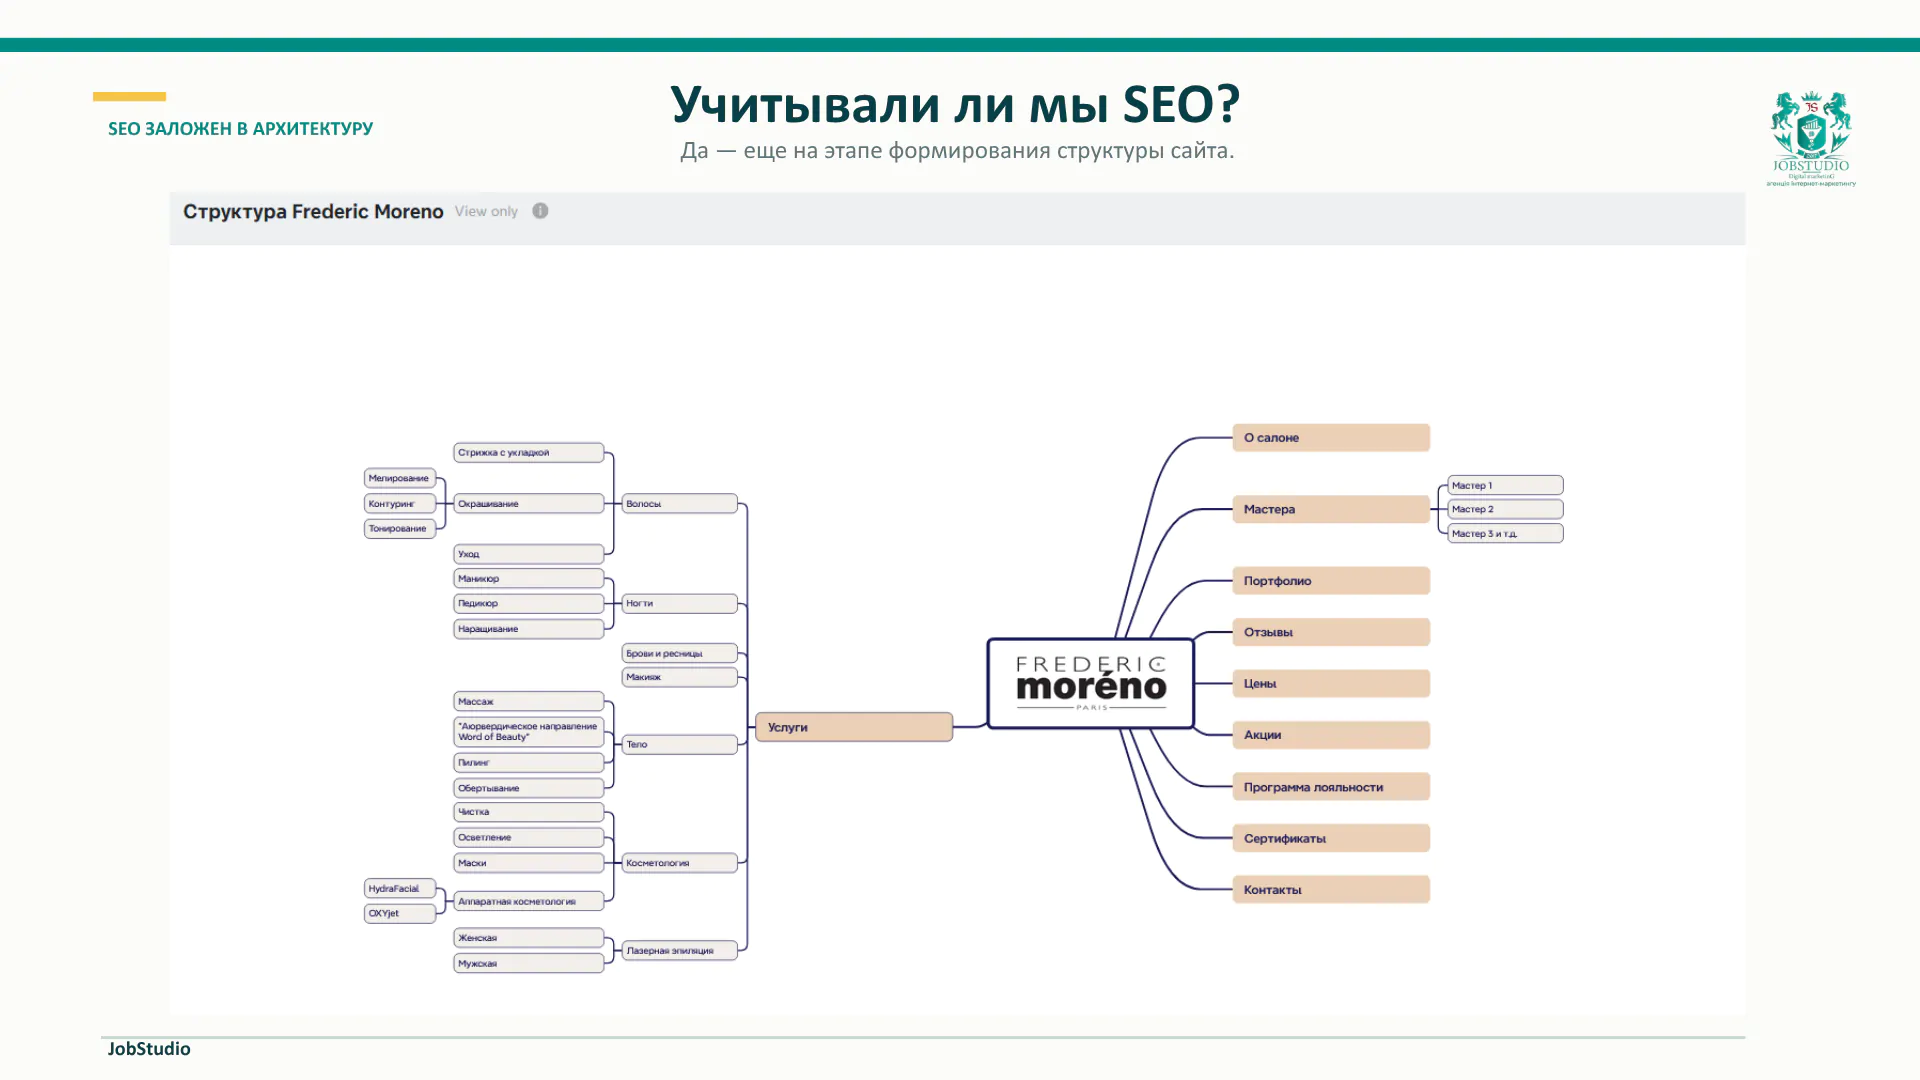The image size is (1920, 1080).
Task: Click the 'Наращивание' node
Action: click(x=529, y=629)
